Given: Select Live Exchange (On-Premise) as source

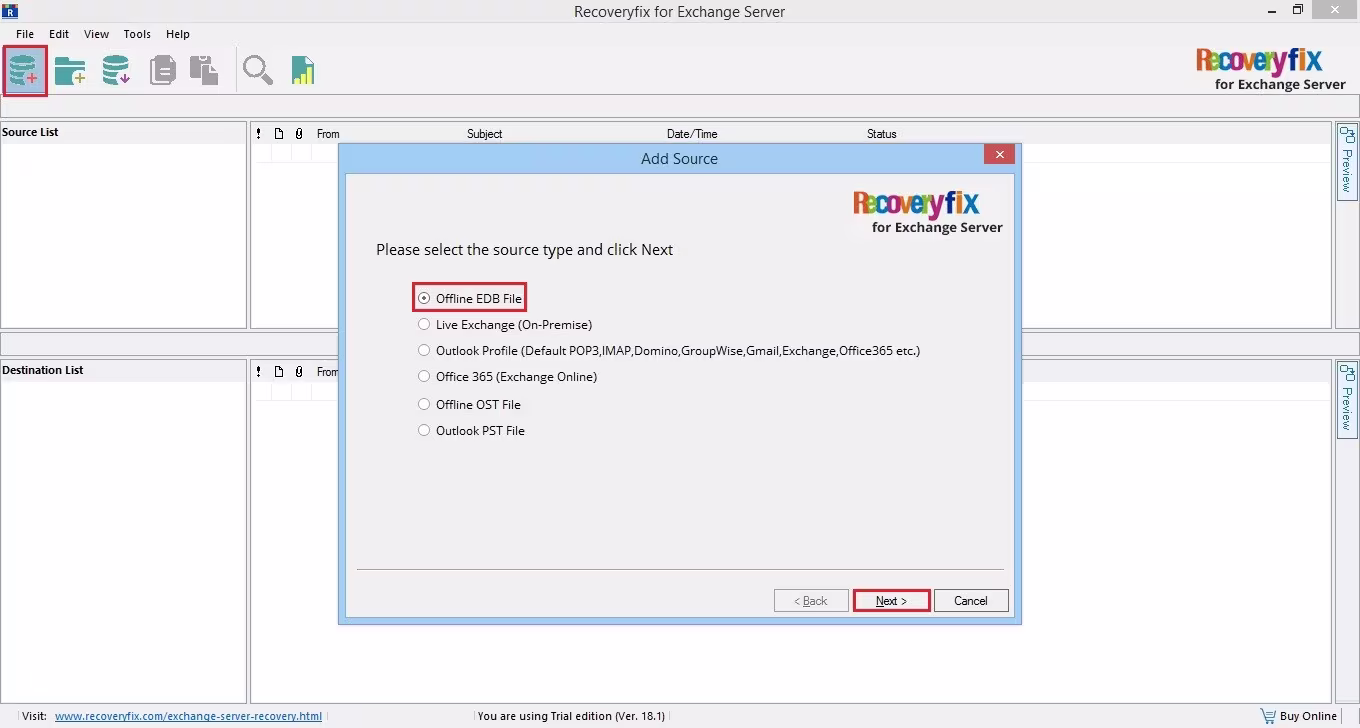Looking at the screenshot, I should tap(505, 324).
